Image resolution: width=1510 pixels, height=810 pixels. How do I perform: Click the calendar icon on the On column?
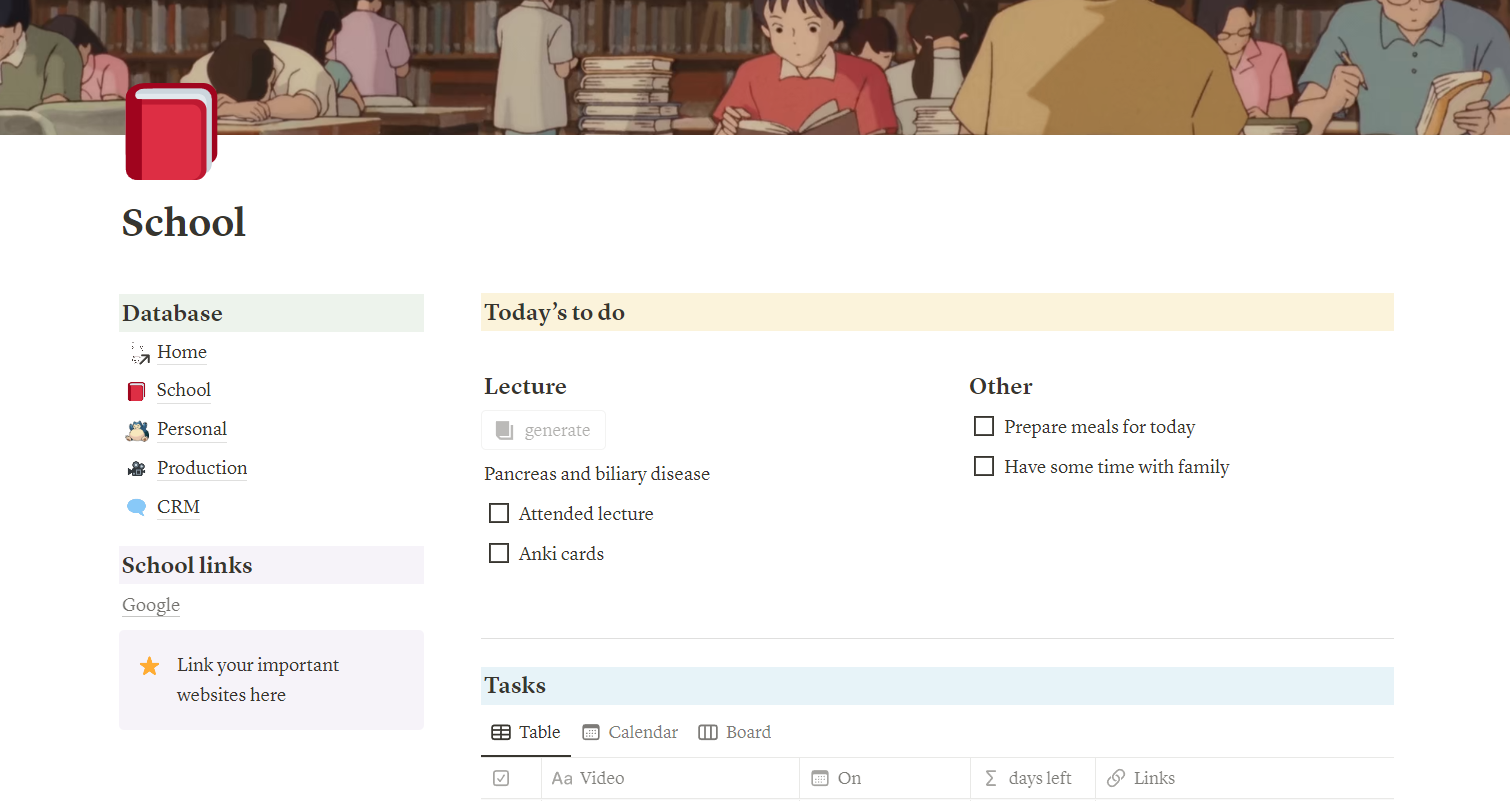point(821,778)
